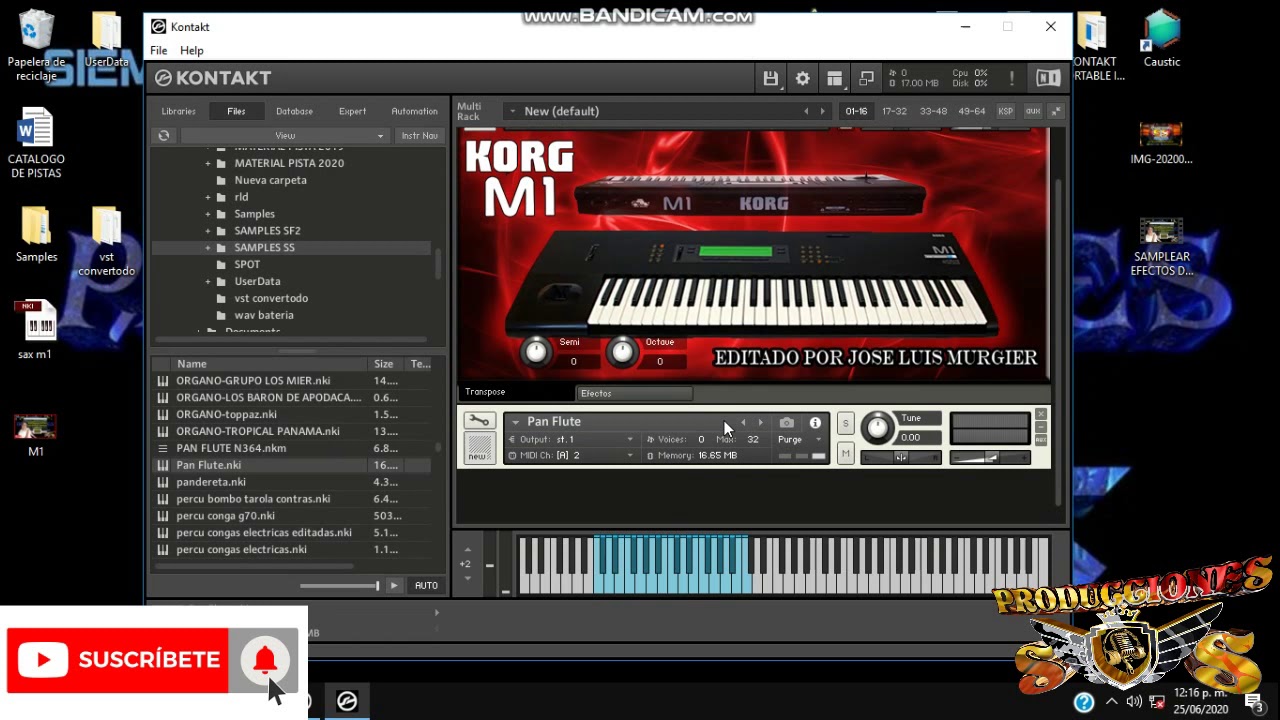Click the multi rack minimize arrows icon
The width and height of the screenshot is (1280, 720).
click(x=1056, y=111)
